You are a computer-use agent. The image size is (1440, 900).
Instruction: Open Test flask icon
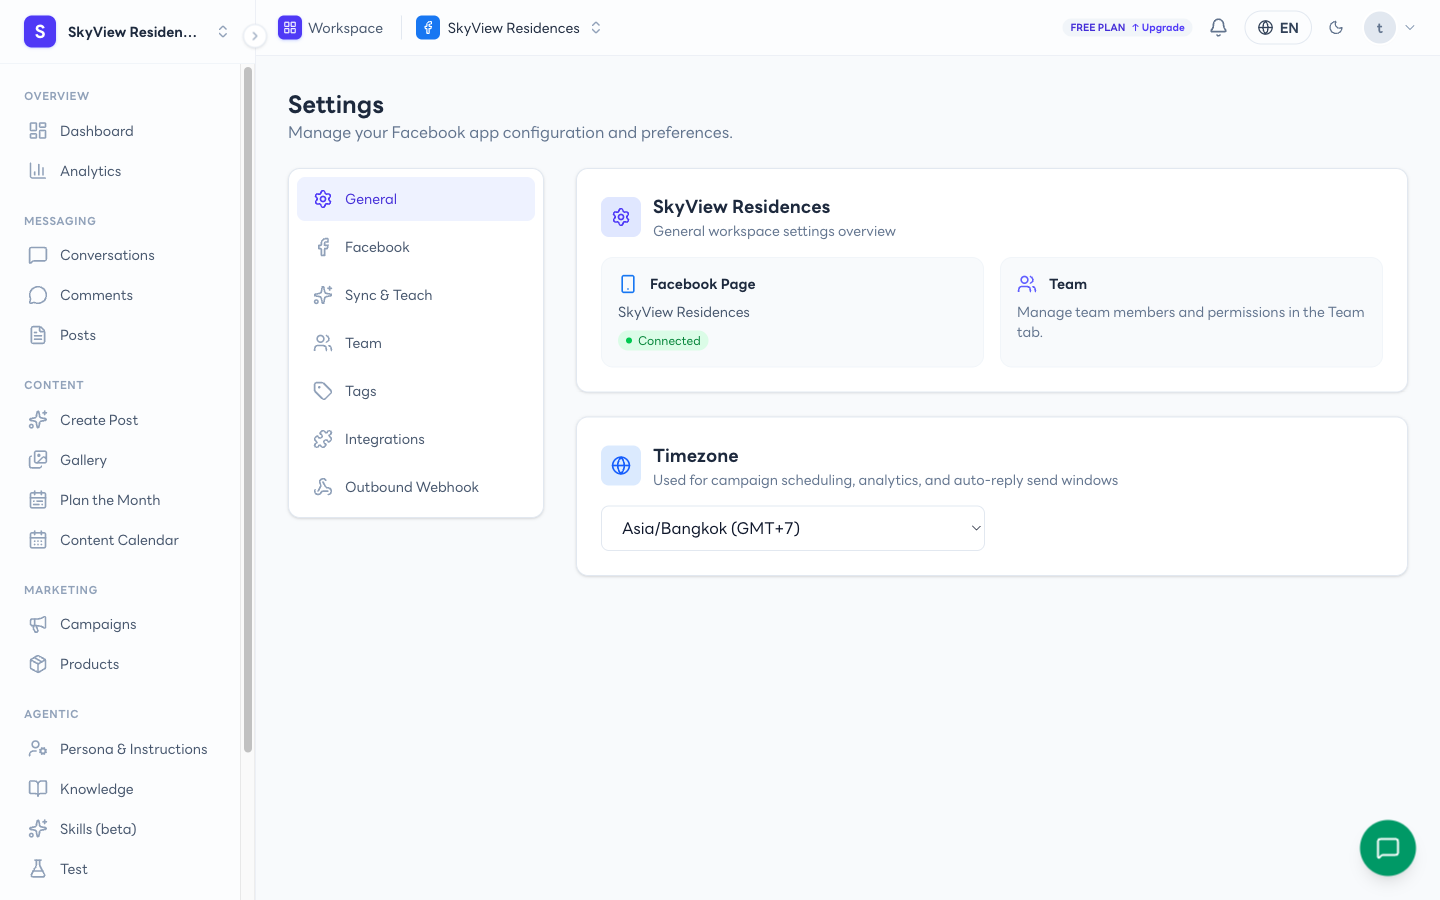(x=38, y=869)
